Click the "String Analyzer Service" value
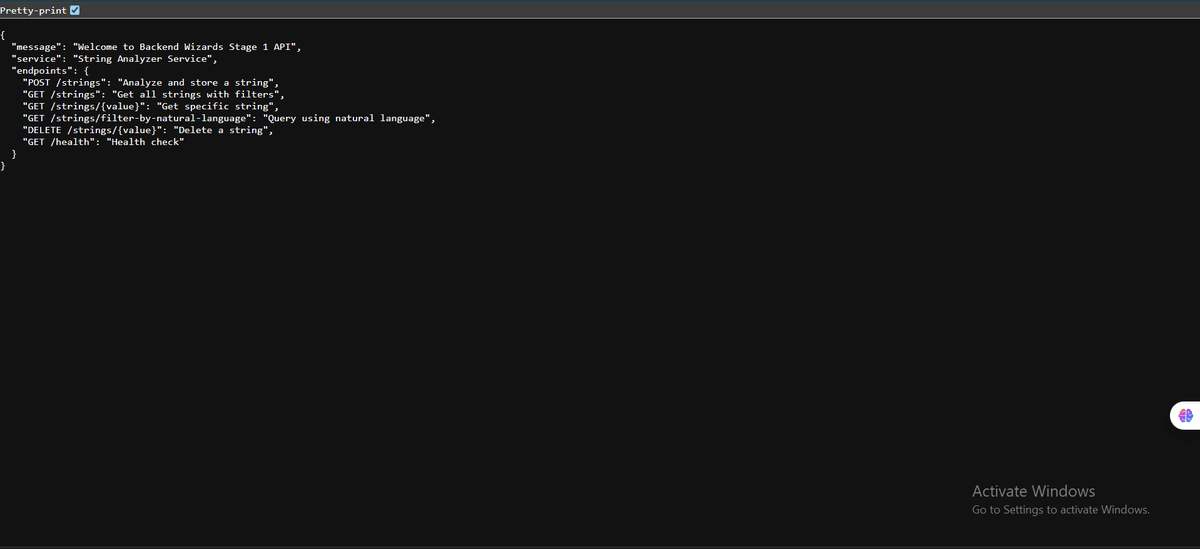Image resolution: width=1200 pixels, height=549 pixels. pyautogui.click(x=144, y=59)
